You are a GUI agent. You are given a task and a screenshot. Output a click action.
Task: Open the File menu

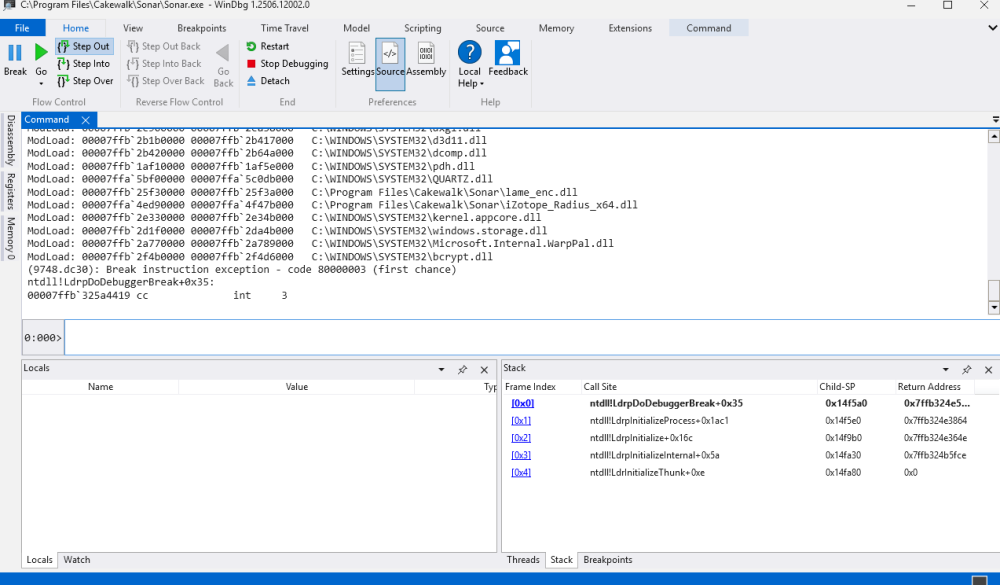(x=22, y=28)
